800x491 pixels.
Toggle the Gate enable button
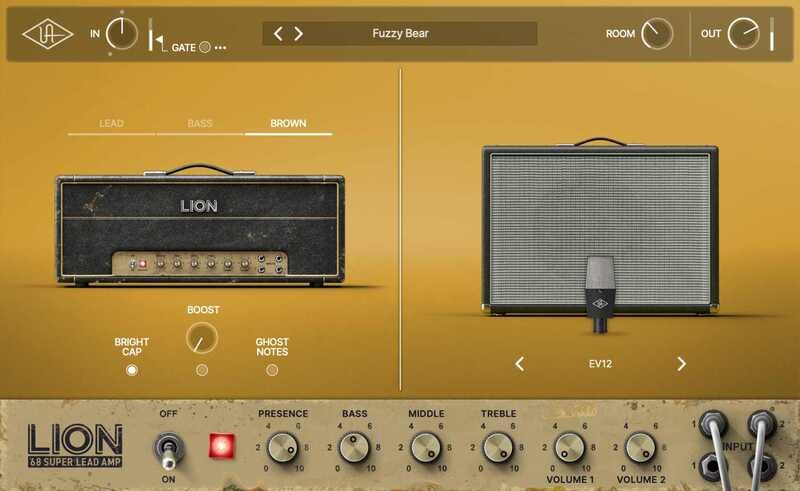(204, 47)
